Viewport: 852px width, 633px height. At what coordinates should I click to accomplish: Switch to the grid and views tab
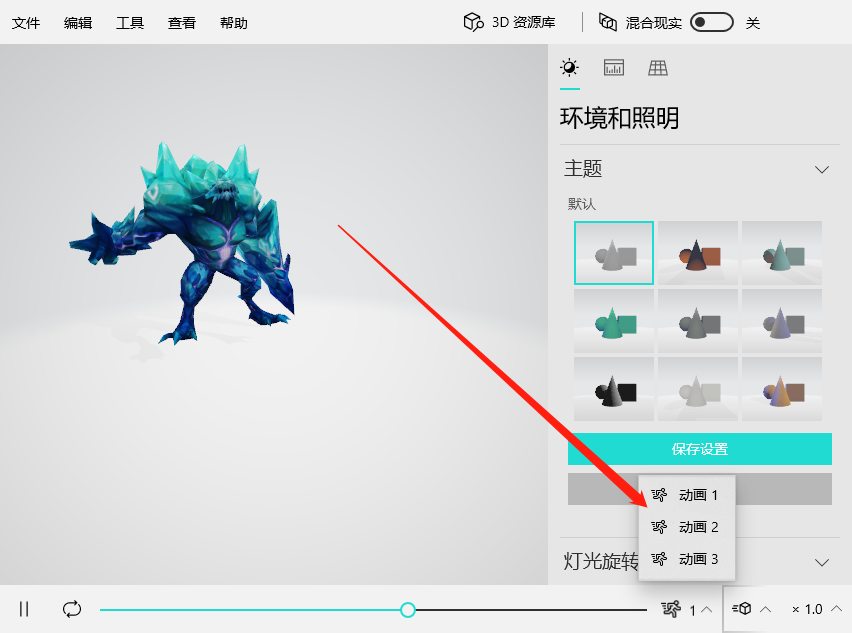click(x=658, y=68)
